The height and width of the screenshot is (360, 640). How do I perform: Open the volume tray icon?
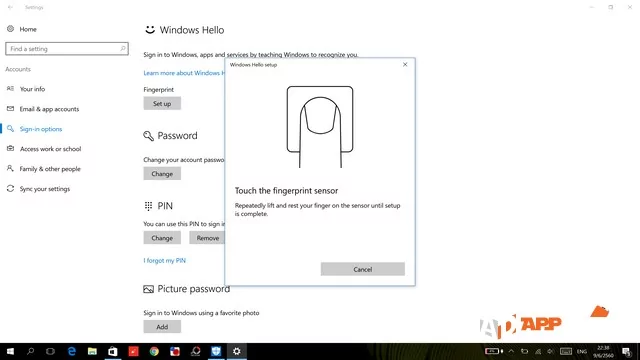tap(551, 351)
